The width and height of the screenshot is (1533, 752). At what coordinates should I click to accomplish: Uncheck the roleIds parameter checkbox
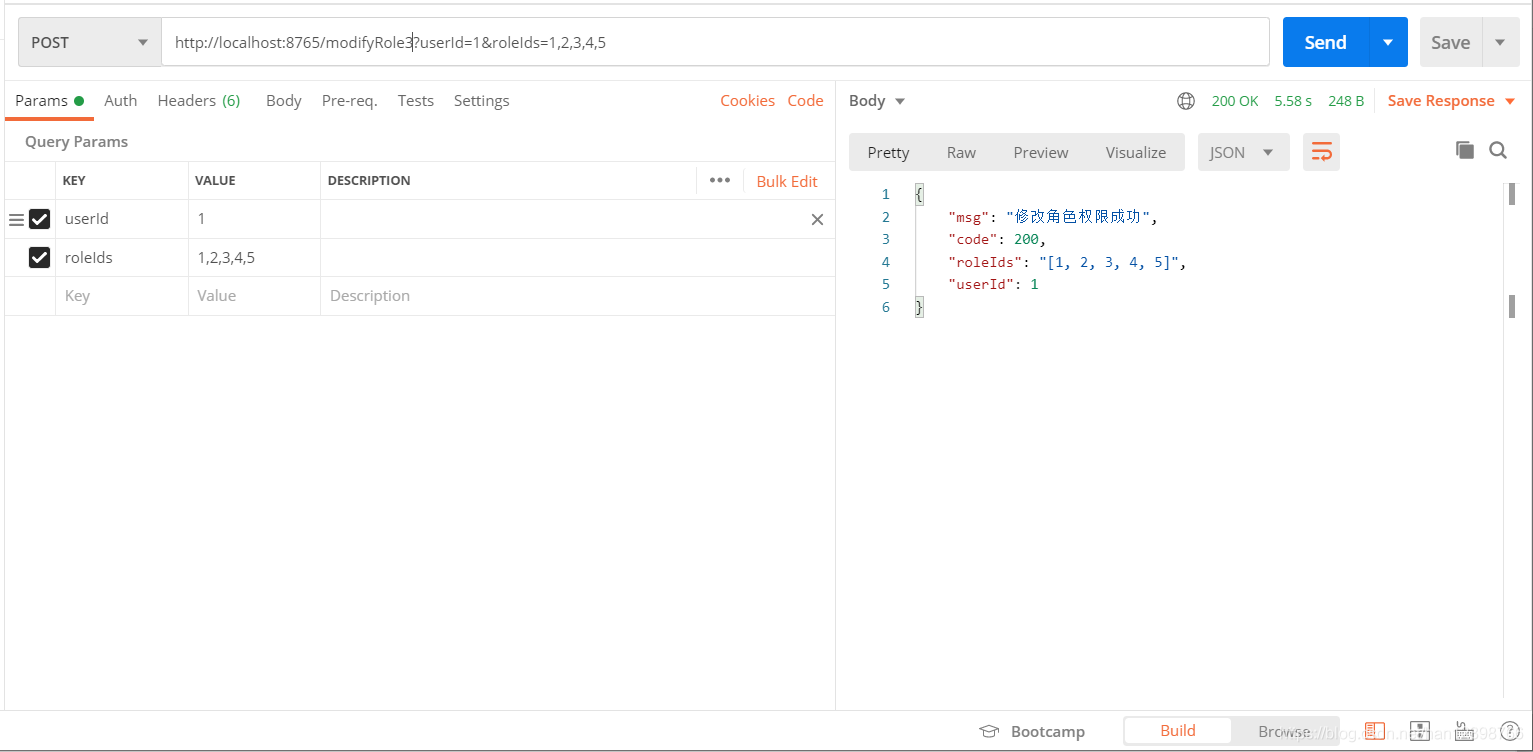pyautogui.click(x=40, y=258)
